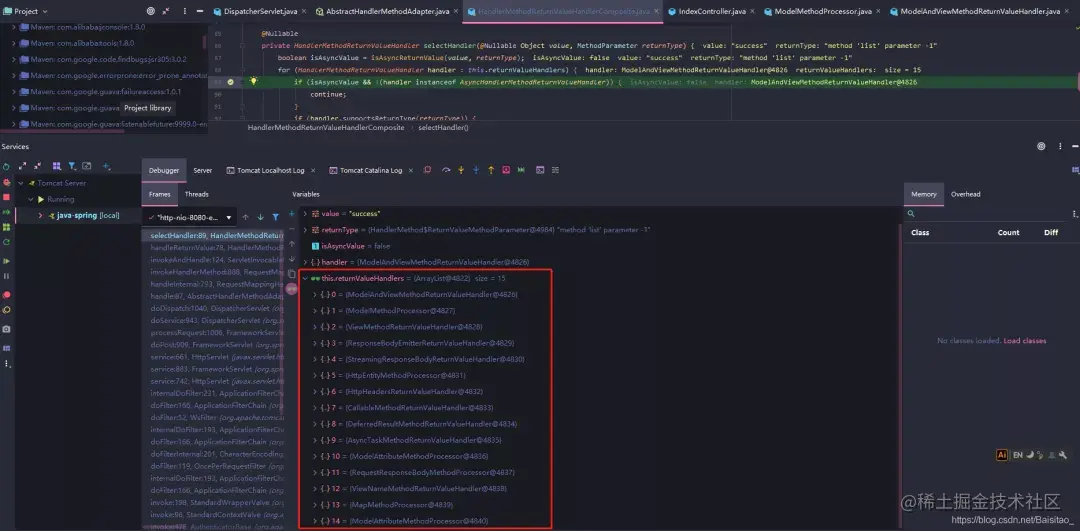Click the lightbulb intention icon at line 89
This screenshot has width=1080, height=531.
tap(253, 82)
